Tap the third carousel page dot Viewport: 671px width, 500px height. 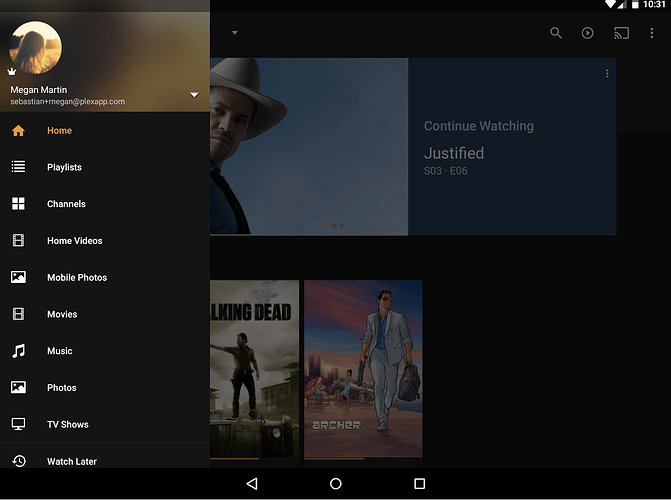[341, 225]
